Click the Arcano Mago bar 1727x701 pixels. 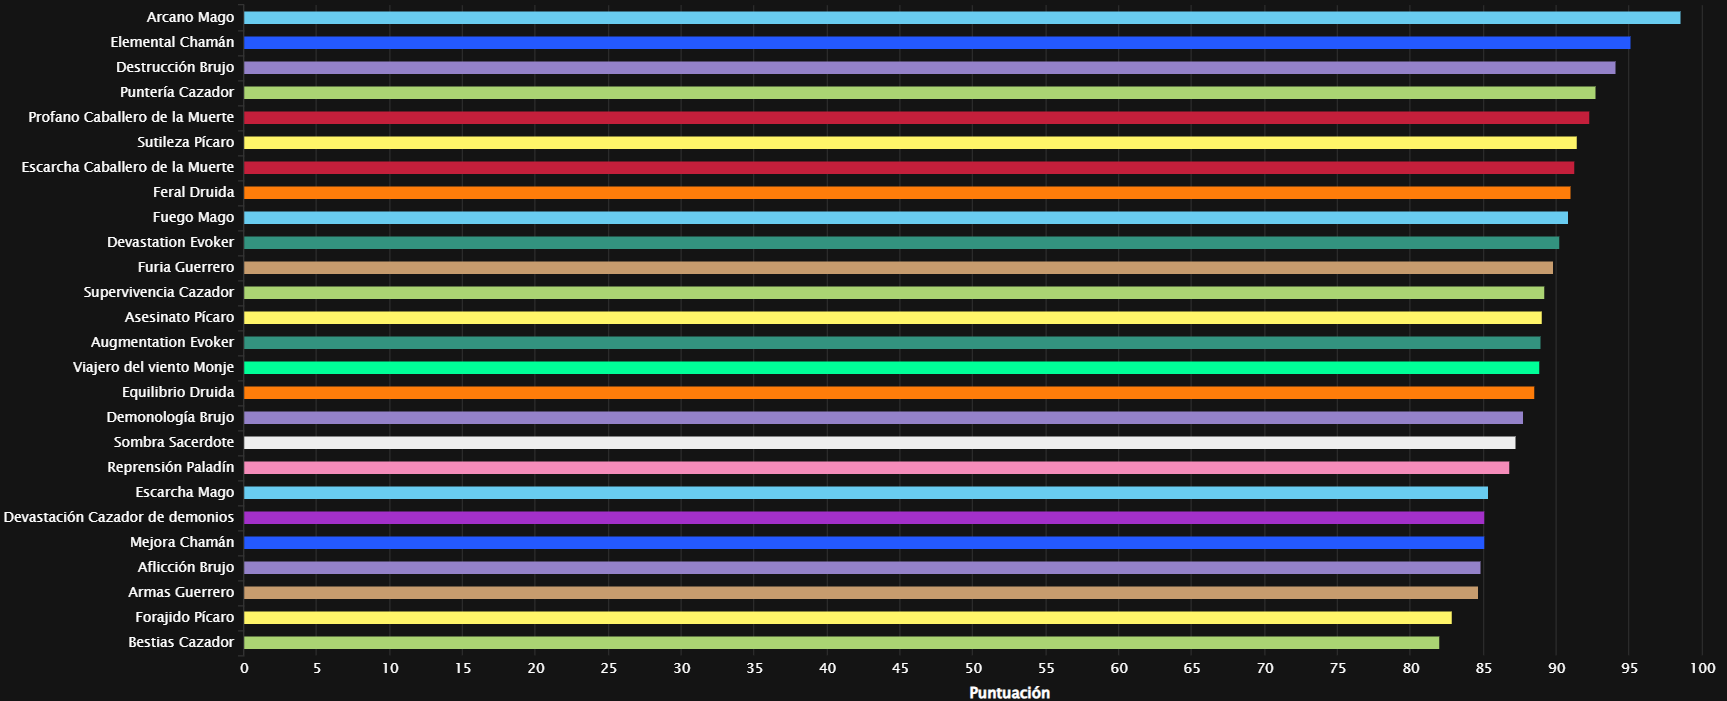pos(962,18)
